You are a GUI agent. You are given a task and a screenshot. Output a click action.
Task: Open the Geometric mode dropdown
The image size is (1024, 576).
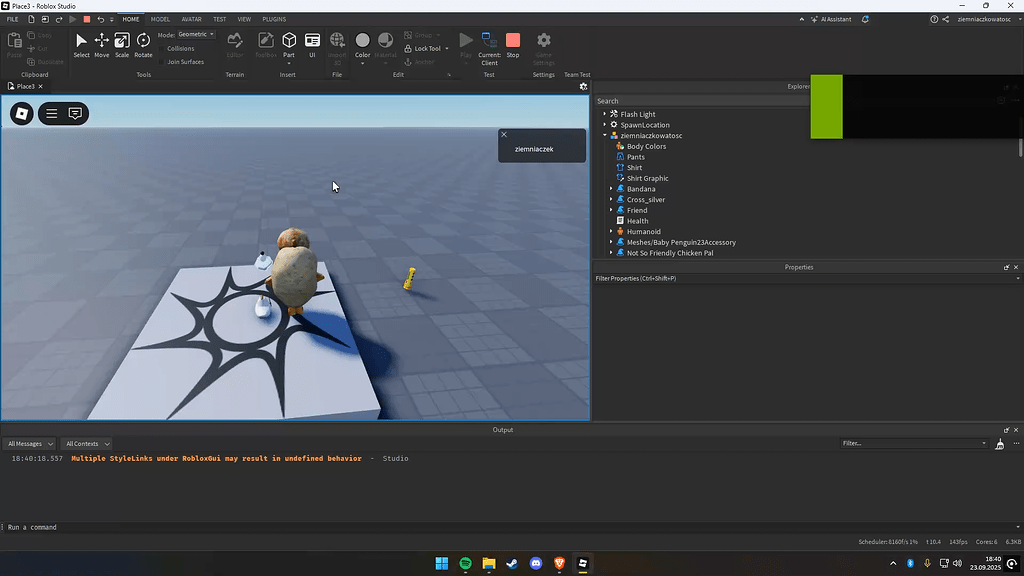pos(196,33)
